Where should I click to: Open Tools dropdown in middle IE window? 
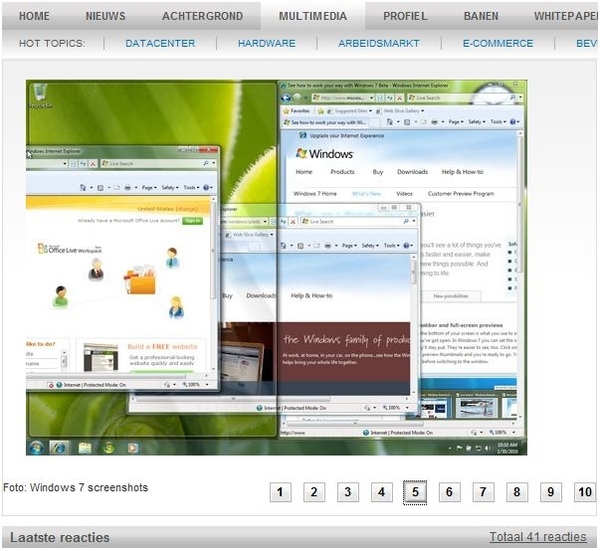tap(391, 246)
